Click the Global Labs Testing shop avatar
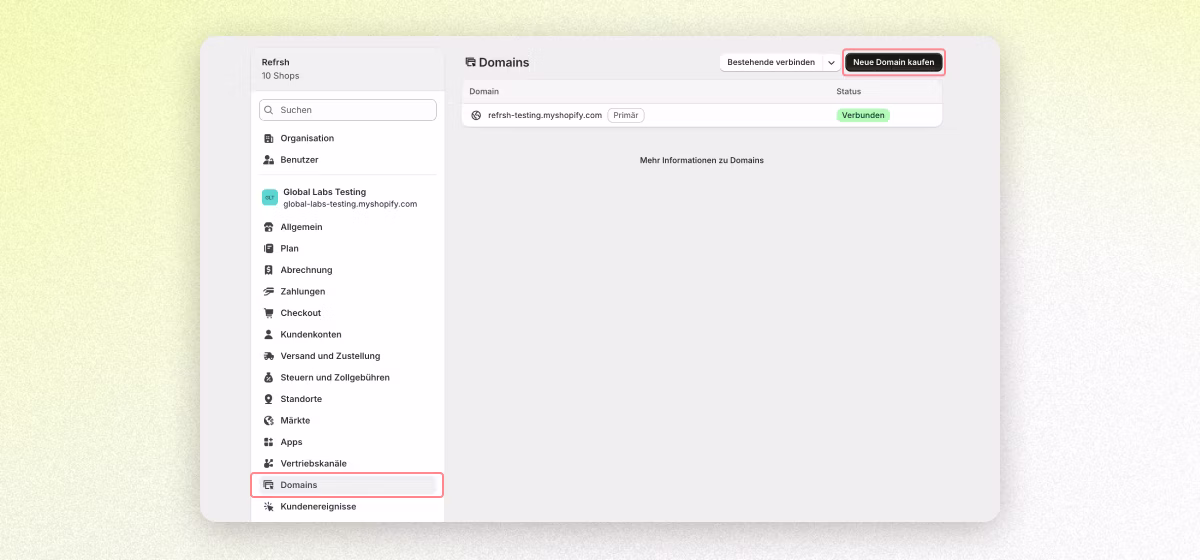Viewport: 1200px width, 560px height. (x=270, y=197)
